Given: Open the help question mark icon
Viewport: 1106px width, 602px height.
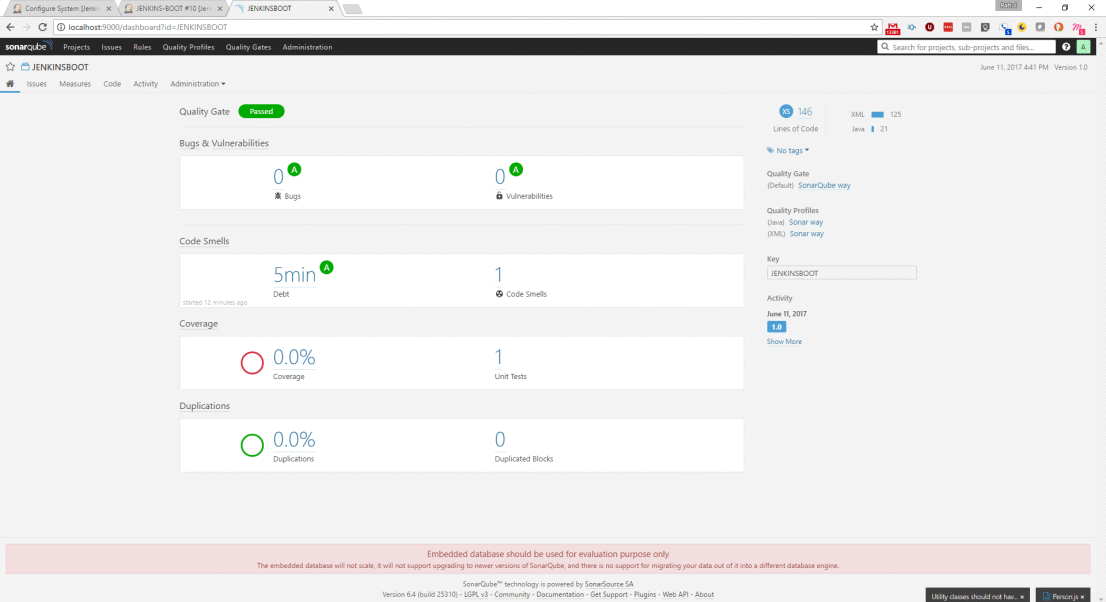Looking at the screenshot, I should [1066, 47].
